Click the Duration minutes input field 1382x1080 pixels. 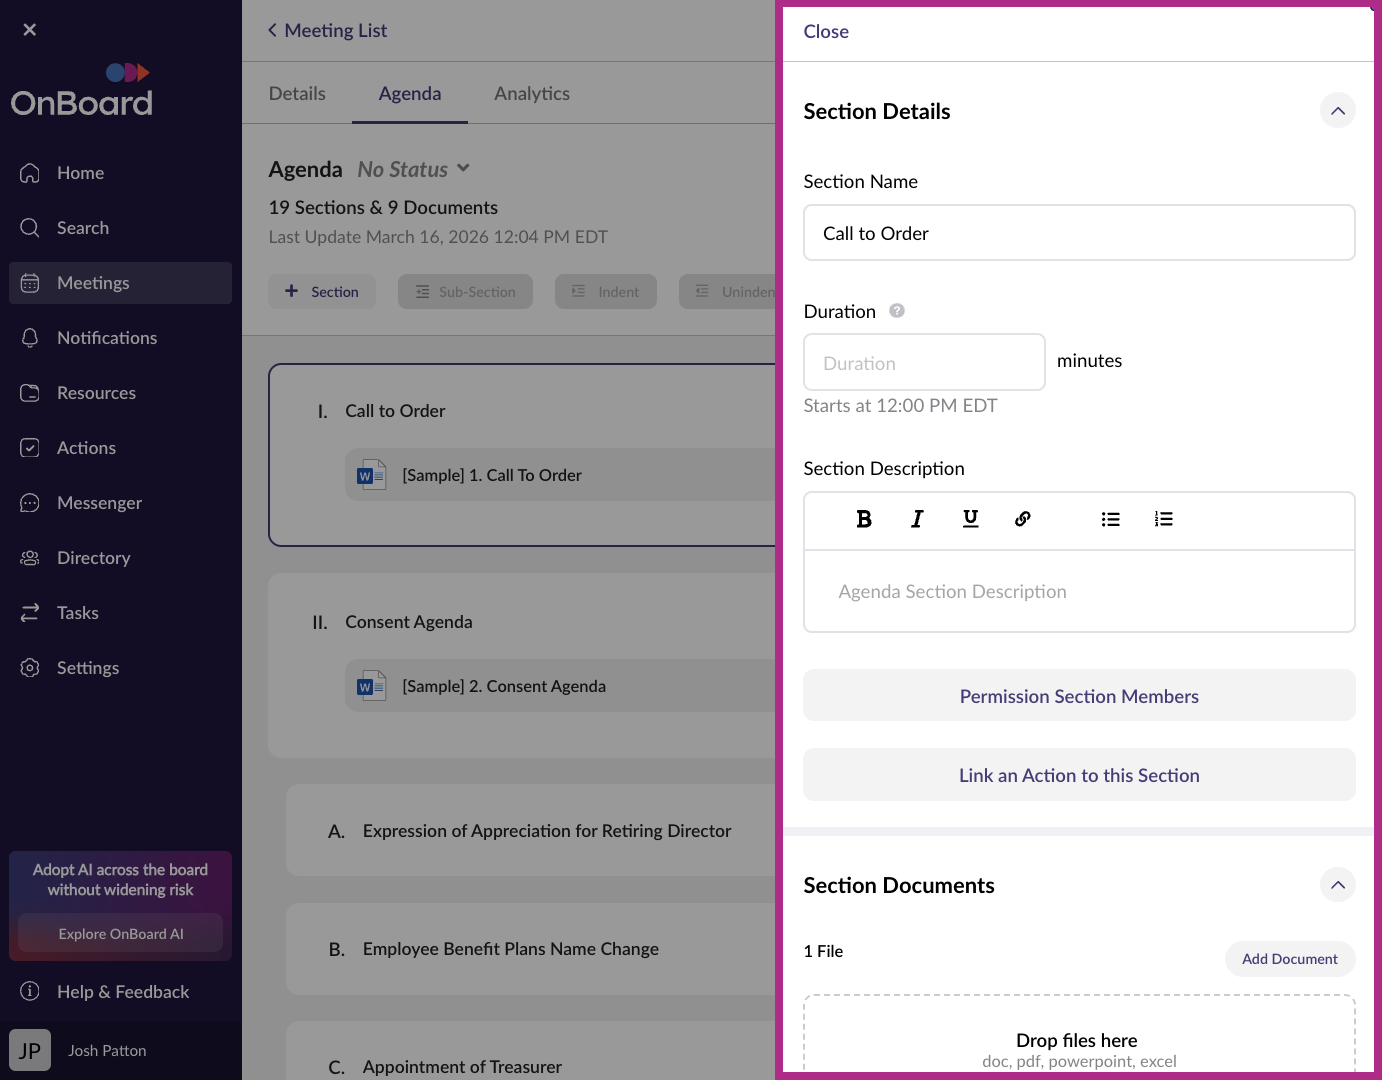click(924, 363)
